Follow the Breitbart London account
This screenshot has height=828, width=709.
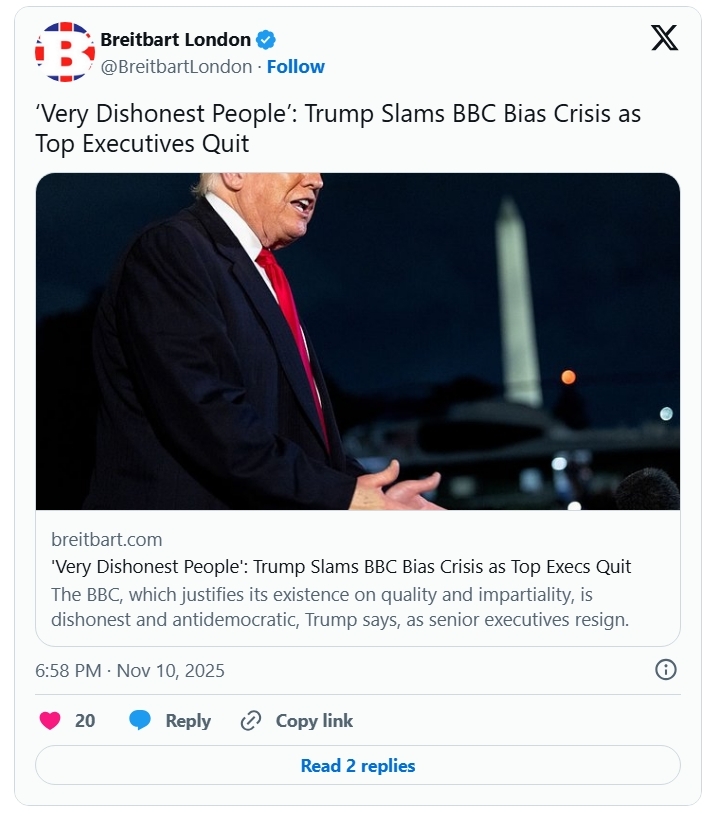tap(295, 67)
